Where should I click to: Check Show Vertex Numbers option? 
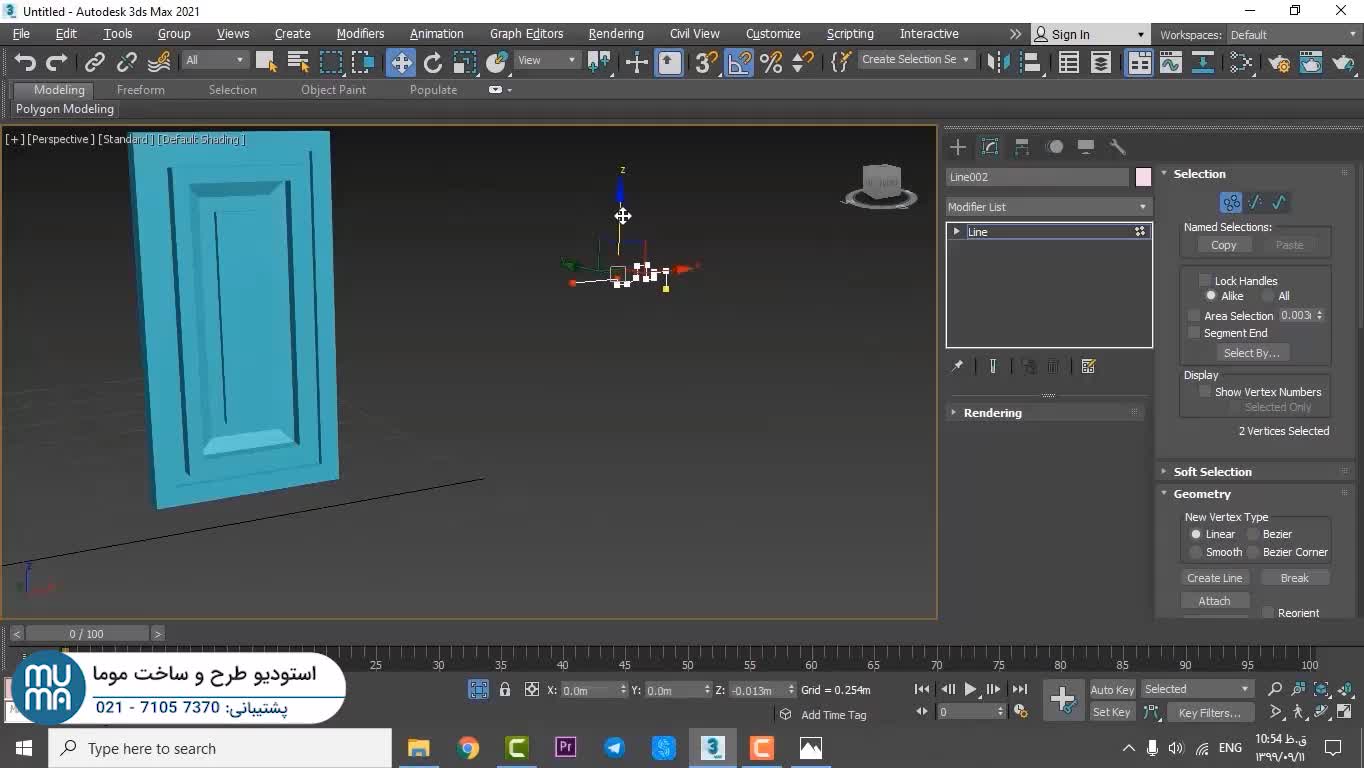pyautogui.click(x=1205, y=392)
